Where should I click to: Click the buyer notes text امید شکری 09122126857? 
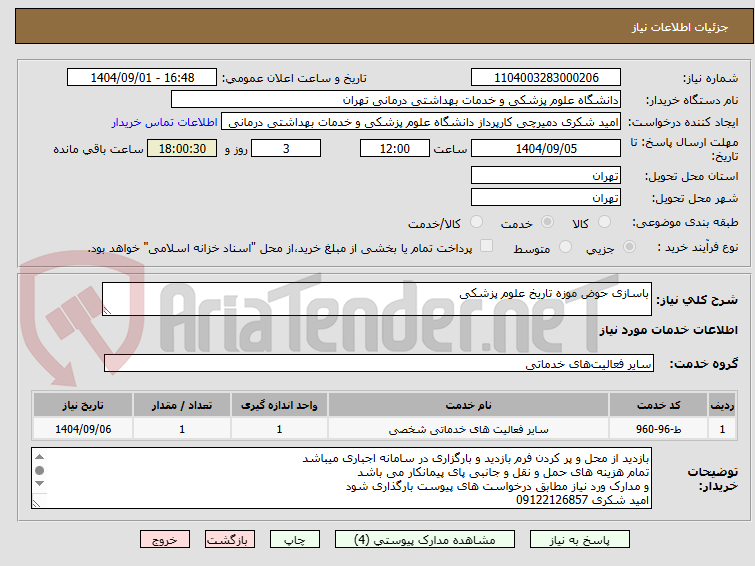pyautogui.click(x=583, y=500)
